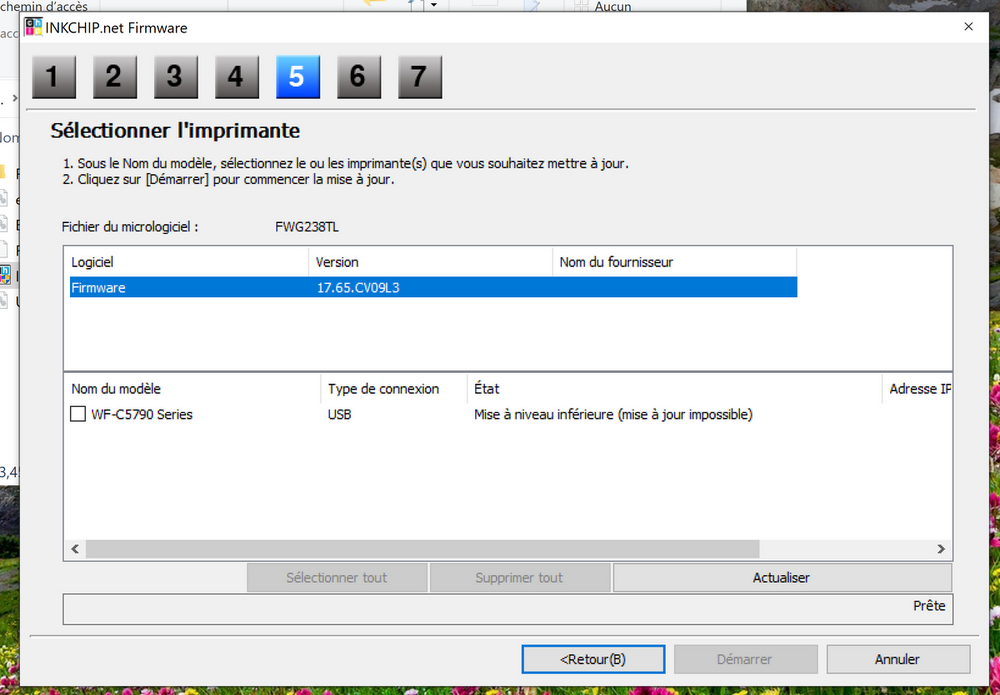Click the INKCHIP.net title bar app icon
This screenshot has width=1000, height=695.
(x=33, y=27)
